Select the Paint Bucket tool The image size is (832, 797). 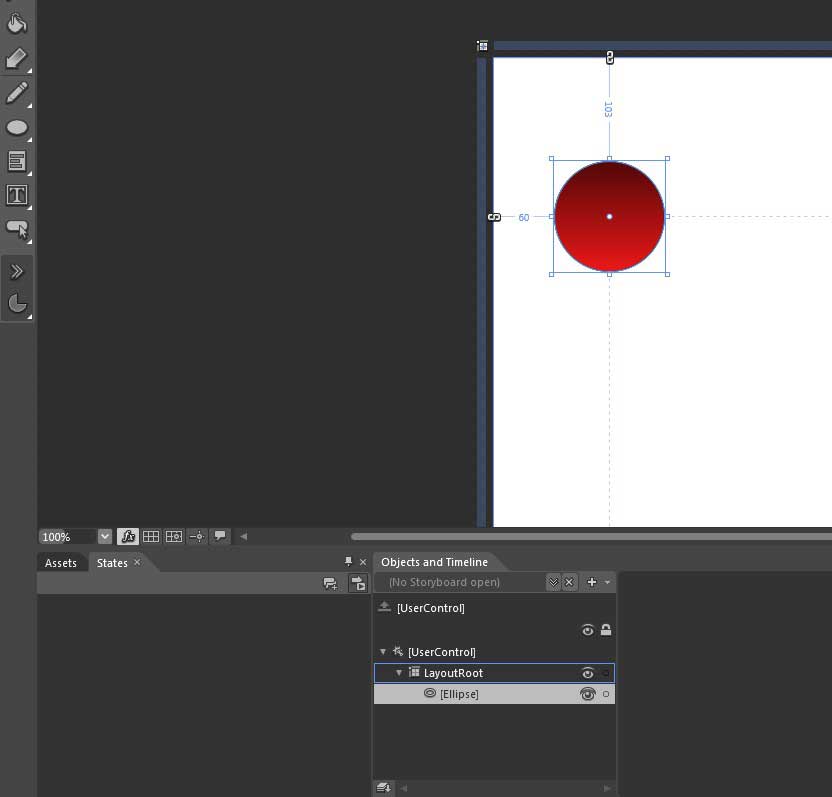click(16, 23)
